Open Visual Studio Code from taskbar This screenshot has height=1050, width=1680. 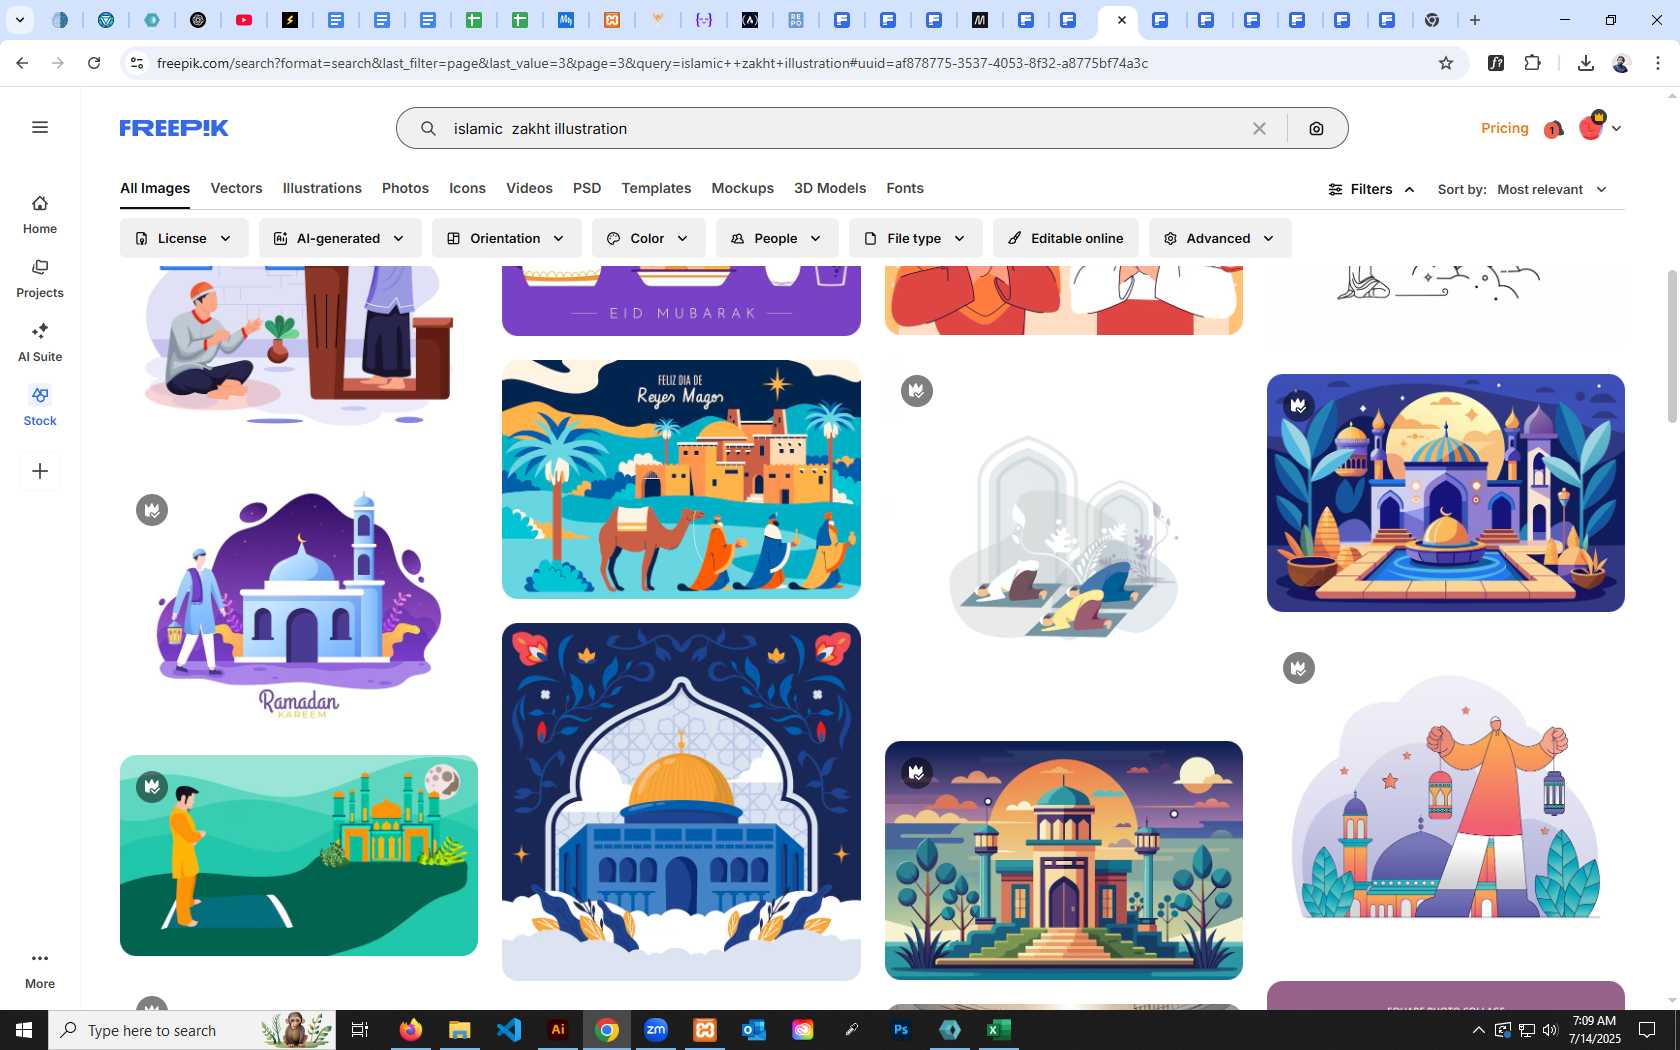click(x=509, y=1030)
